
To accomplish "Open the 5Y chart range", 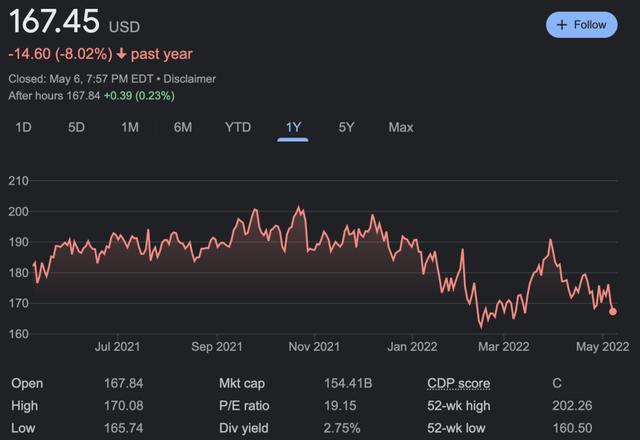I will tap(346, 127).
